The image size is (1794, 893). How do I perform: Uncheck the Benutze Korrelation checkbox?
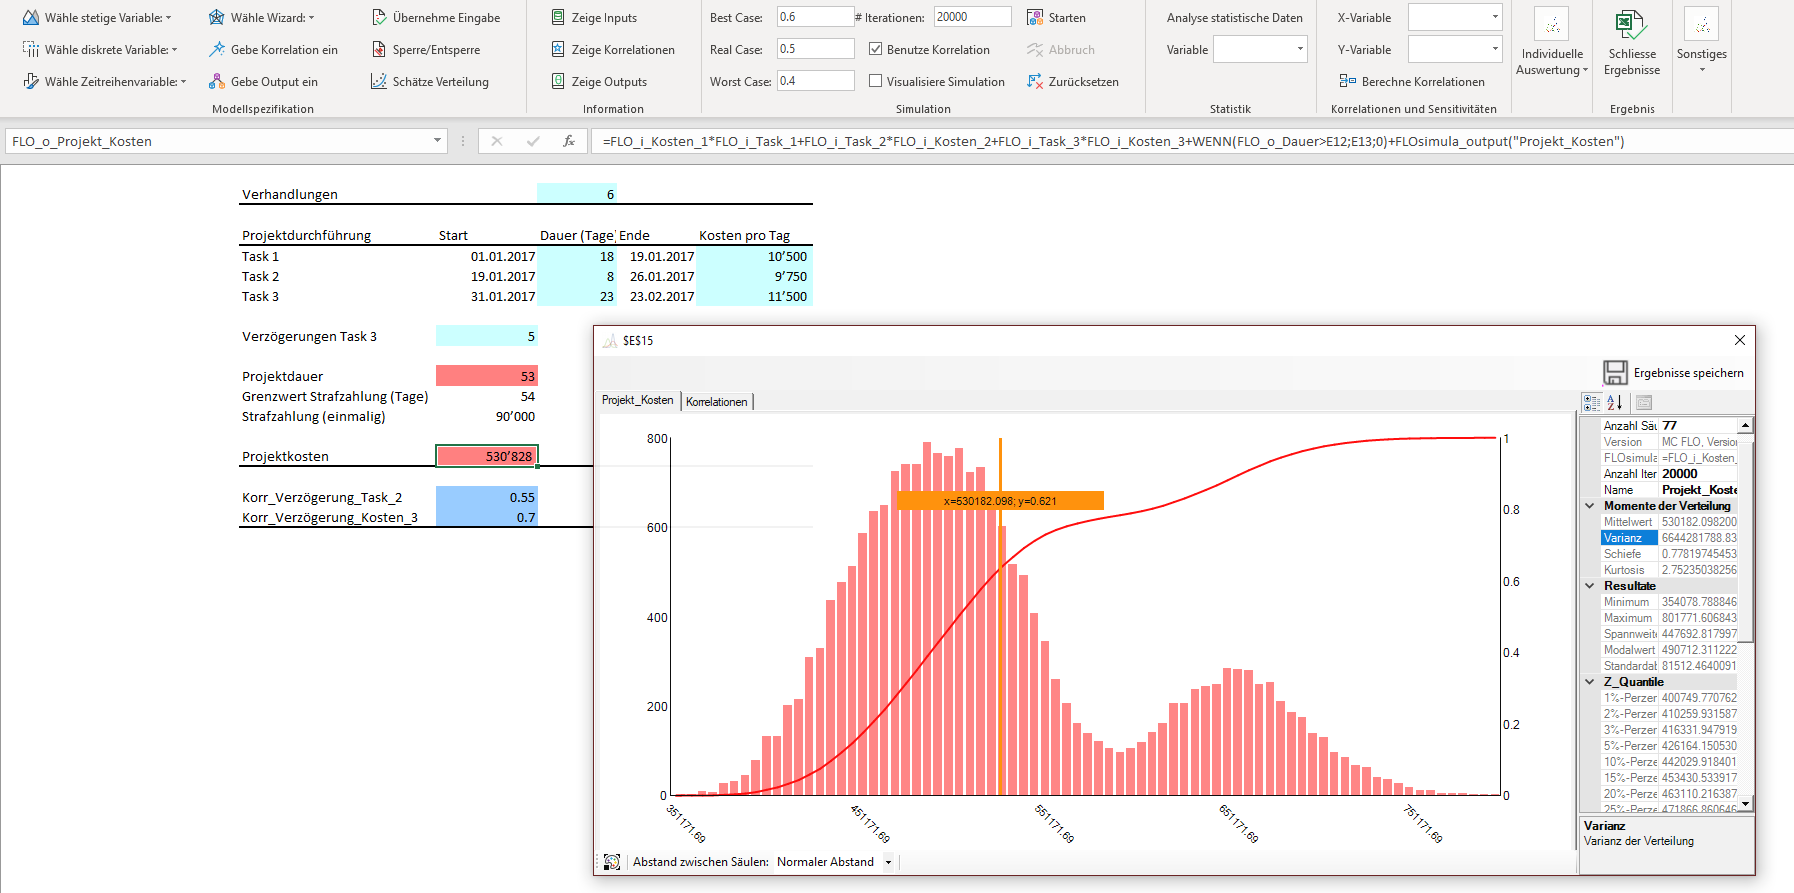pyautogui.click(x=876, y=50)
